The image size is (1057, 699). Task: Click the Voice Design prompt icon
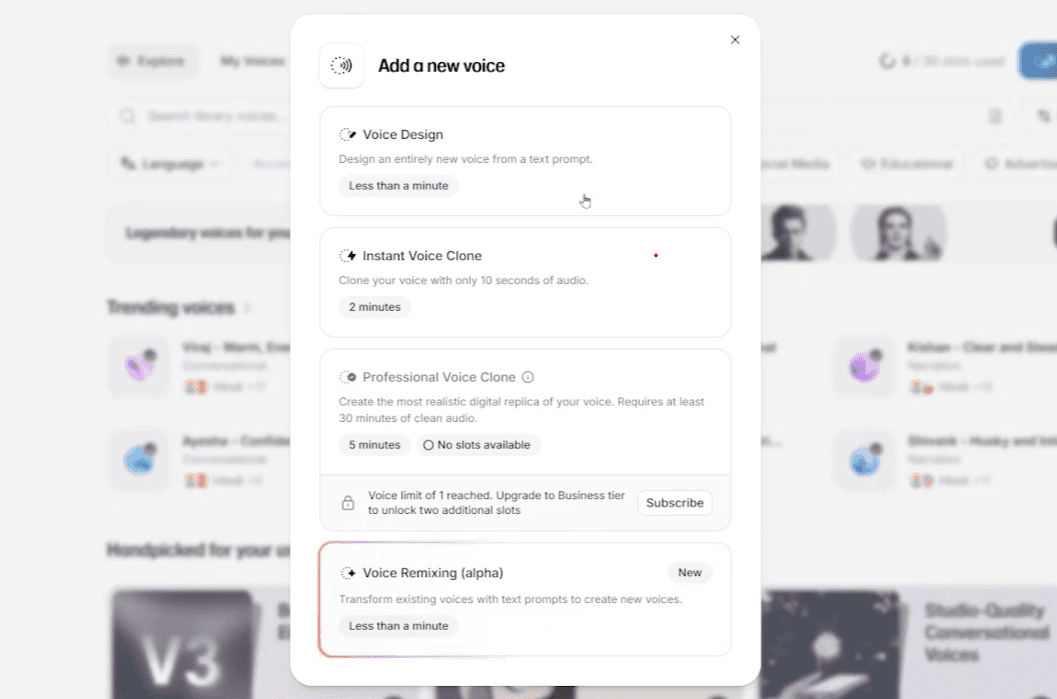pos(349,134)
